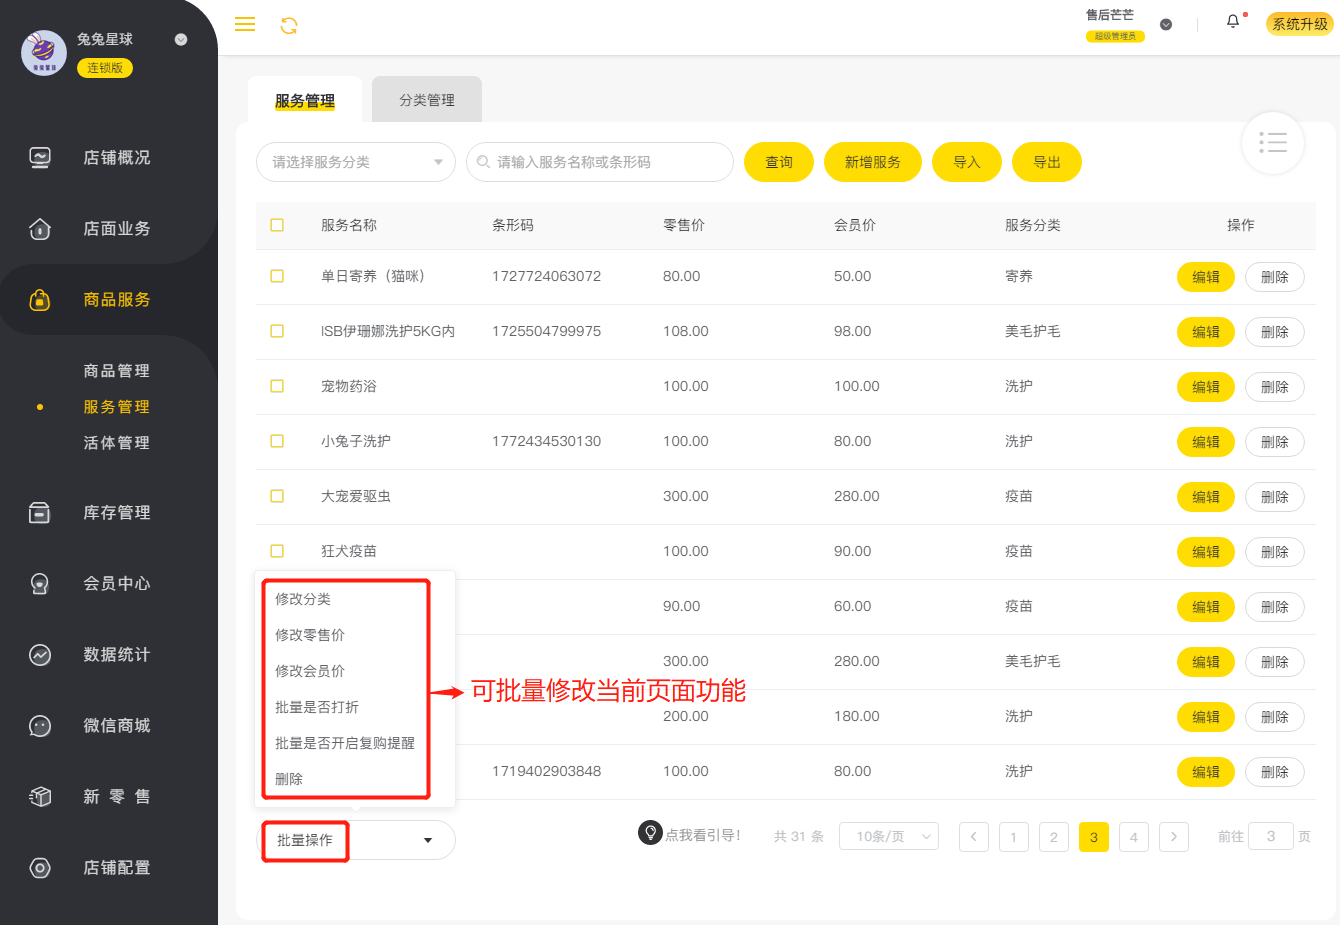Viewport: 1340px width, 925px height.
Task: Click the 库存管理 sidebar icon
Action: 40,513
